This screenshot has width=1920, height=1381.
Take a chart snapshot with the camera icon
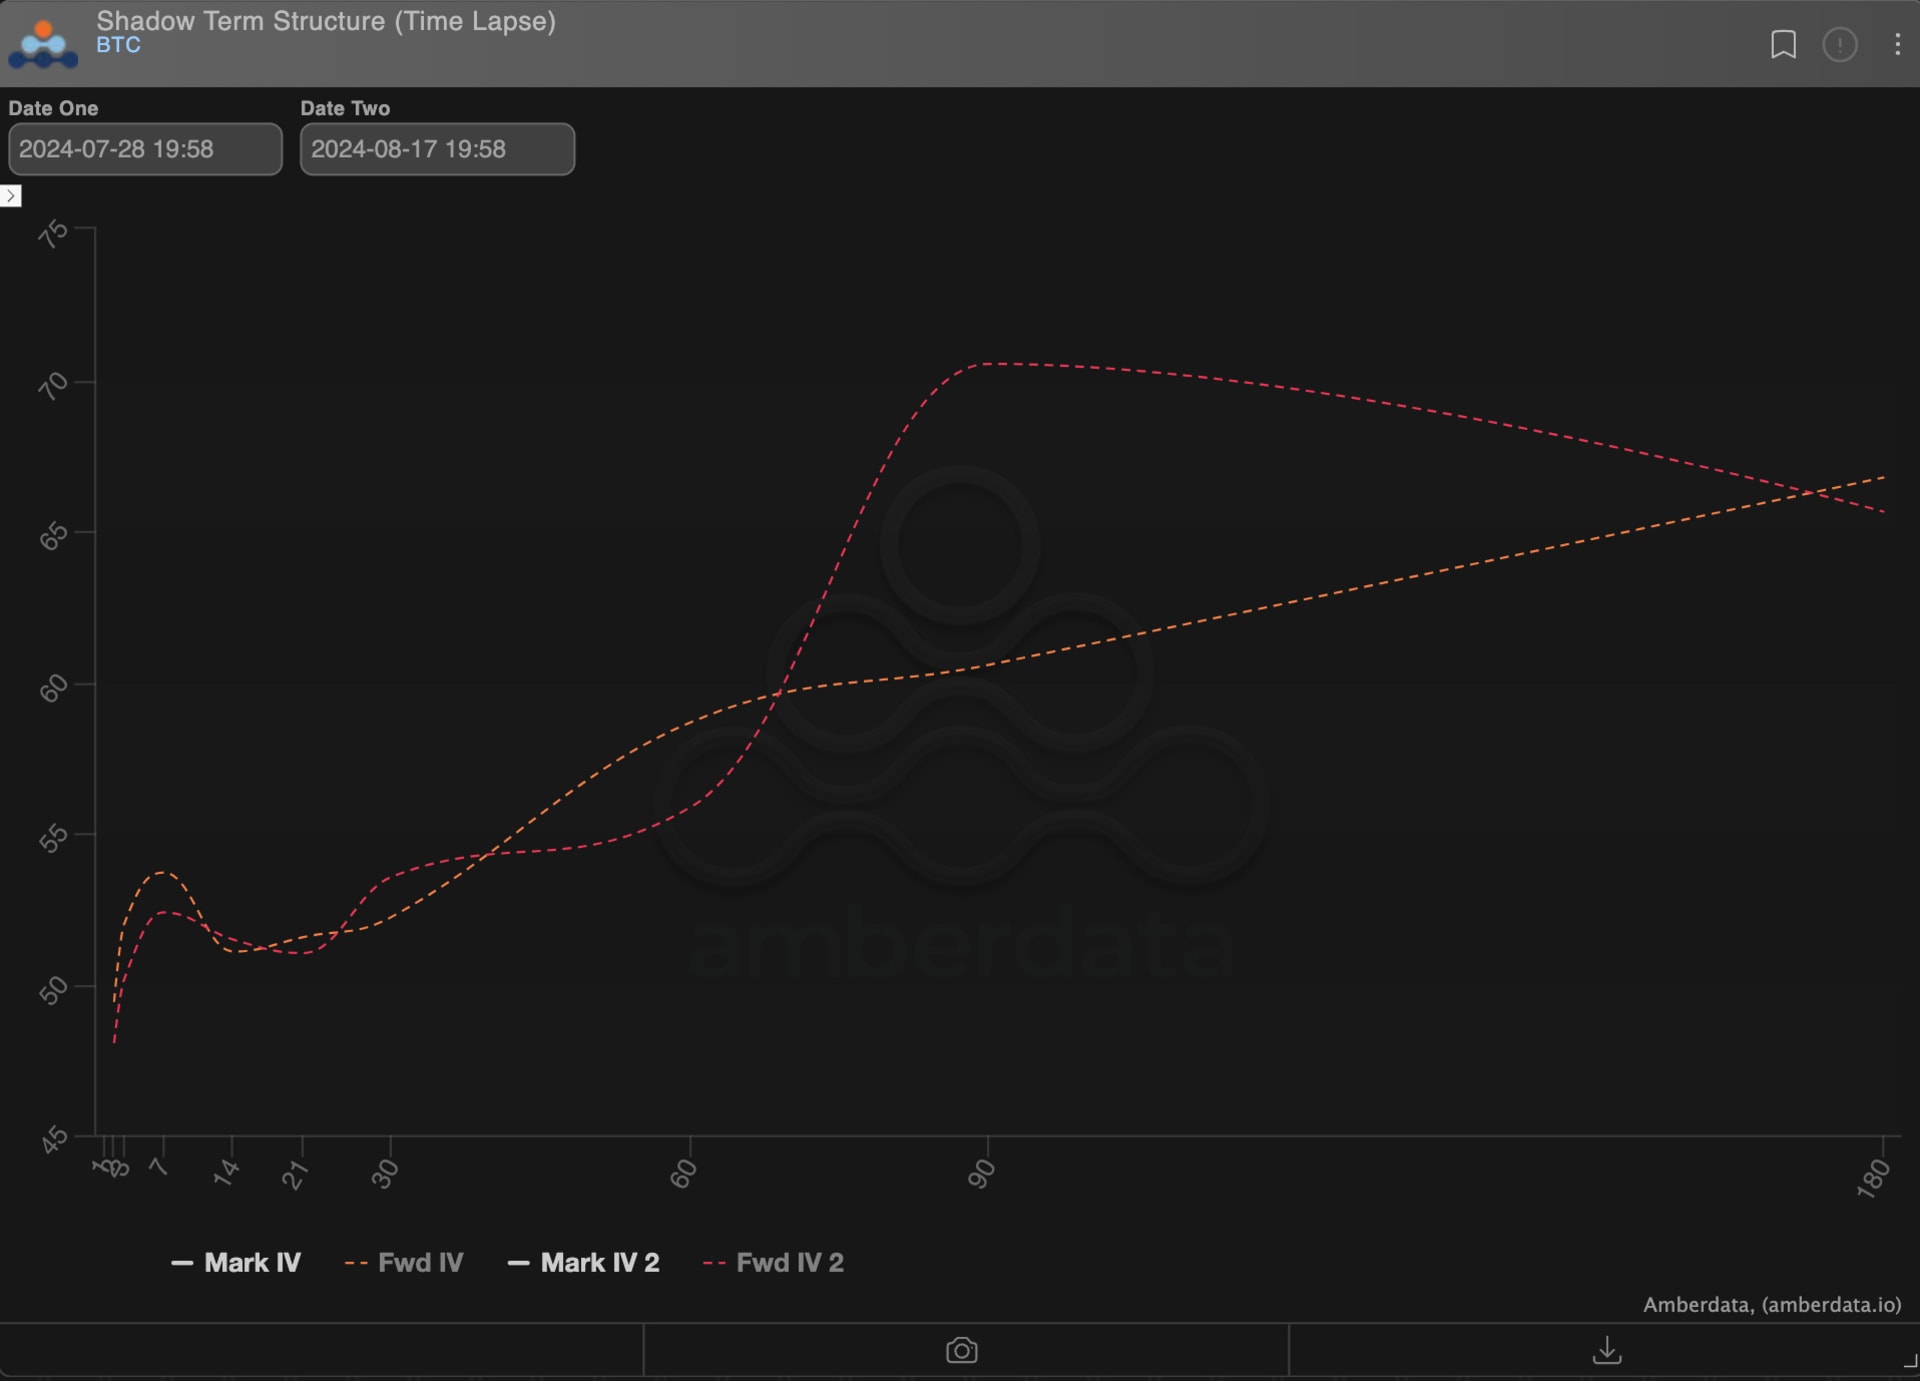[x=962, y=1350]
